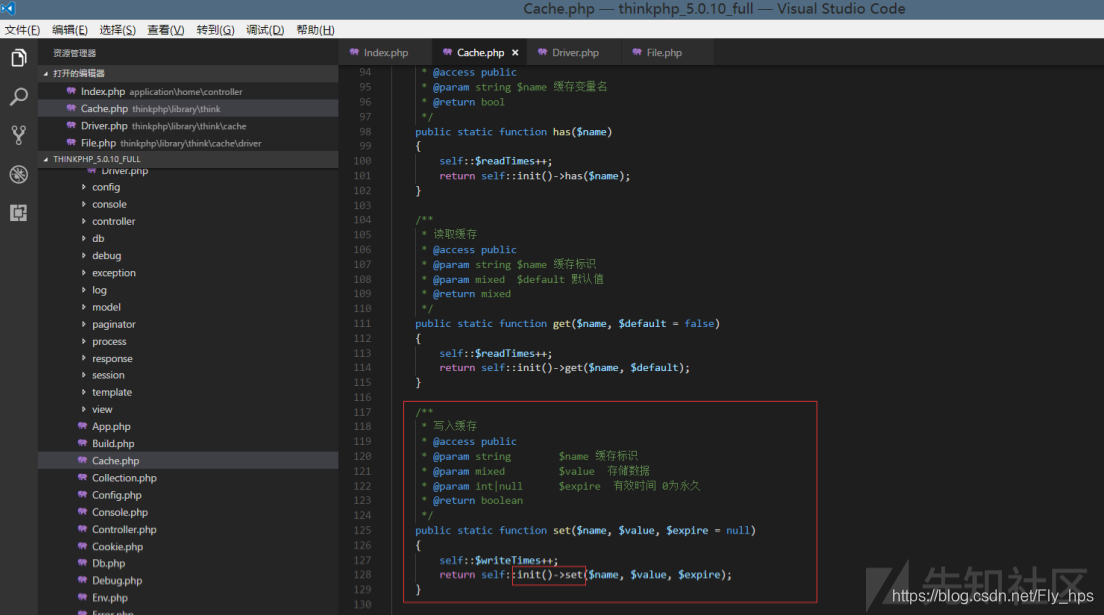Image resolution: width=1104 pixels, height=615 pixels.
Task: Click line number 125 in the gutter
Action: [362, 530]
